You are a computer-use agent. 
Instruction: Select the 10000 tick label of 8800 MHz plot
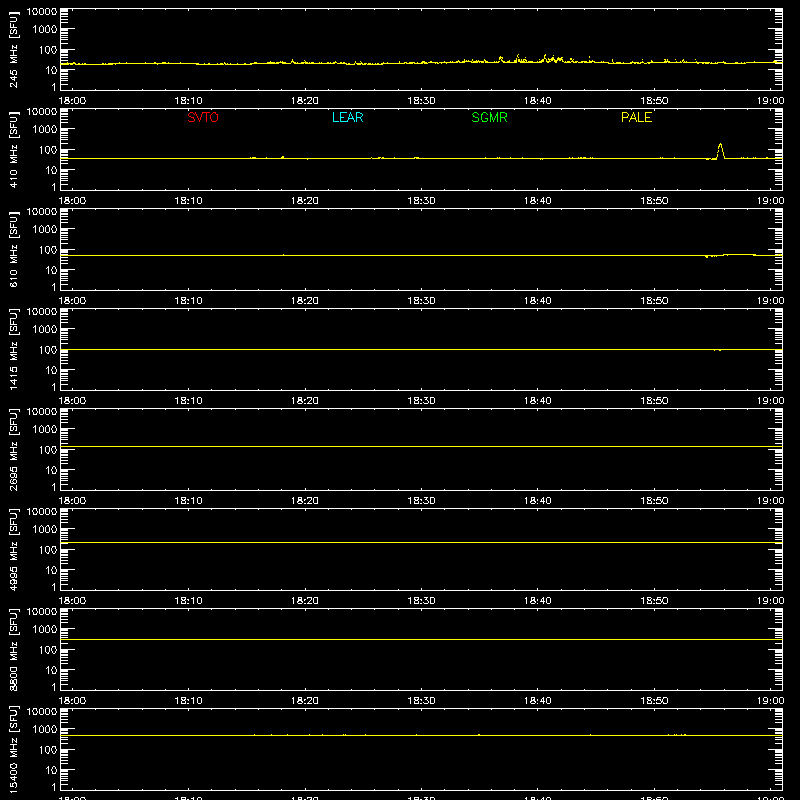(x=42, y=612)
